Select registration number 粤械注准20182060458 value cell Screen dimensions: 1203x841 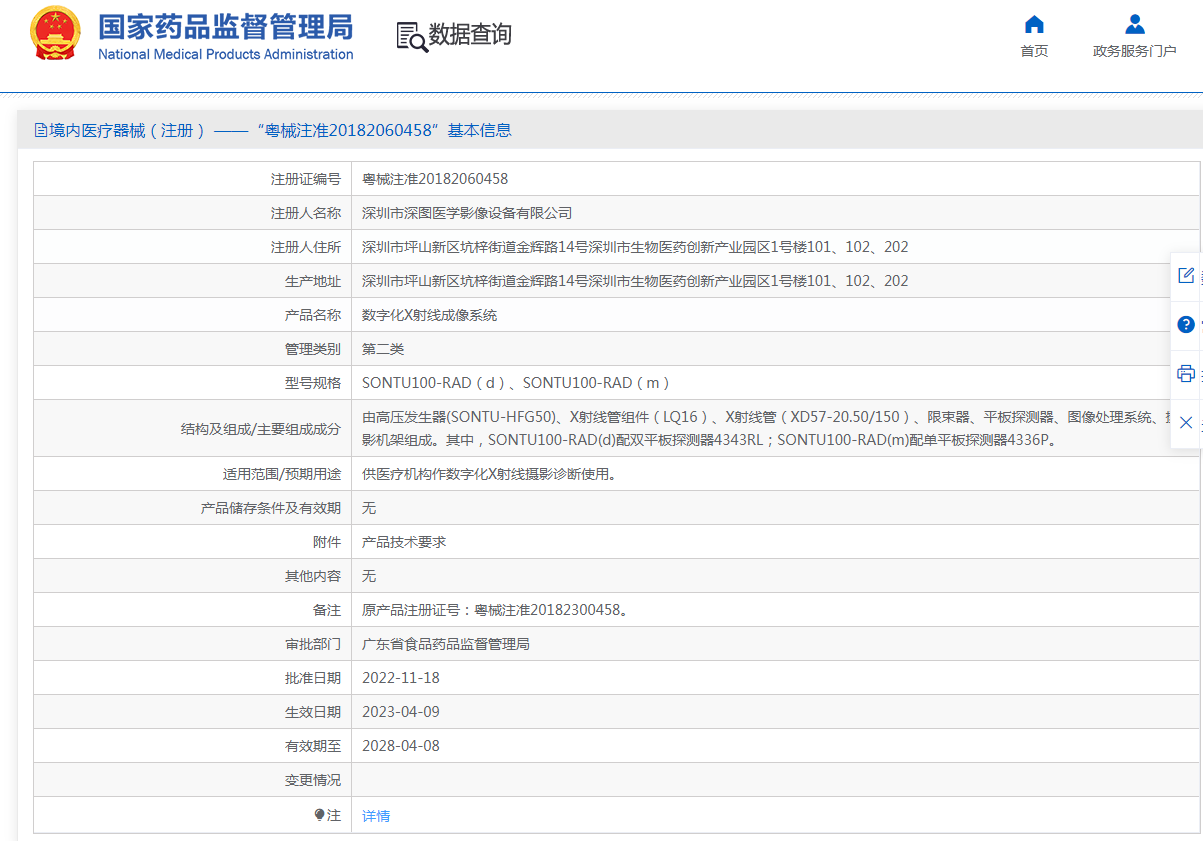tap(435, 179)
